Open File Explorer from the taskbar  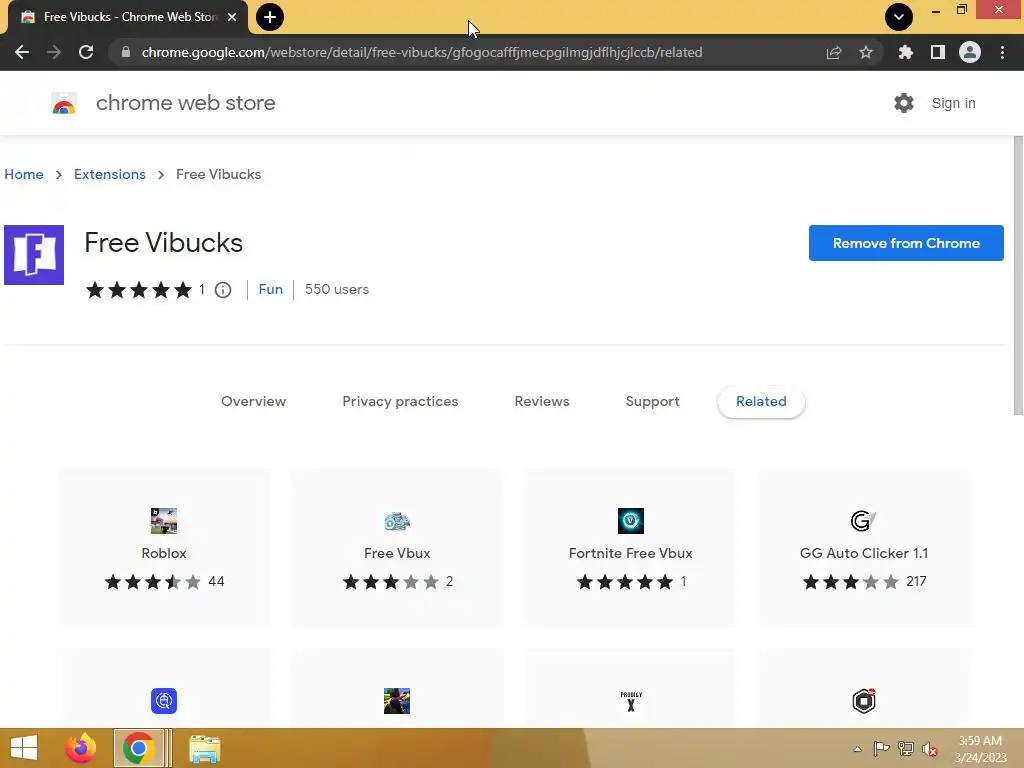tap(204, 749)
